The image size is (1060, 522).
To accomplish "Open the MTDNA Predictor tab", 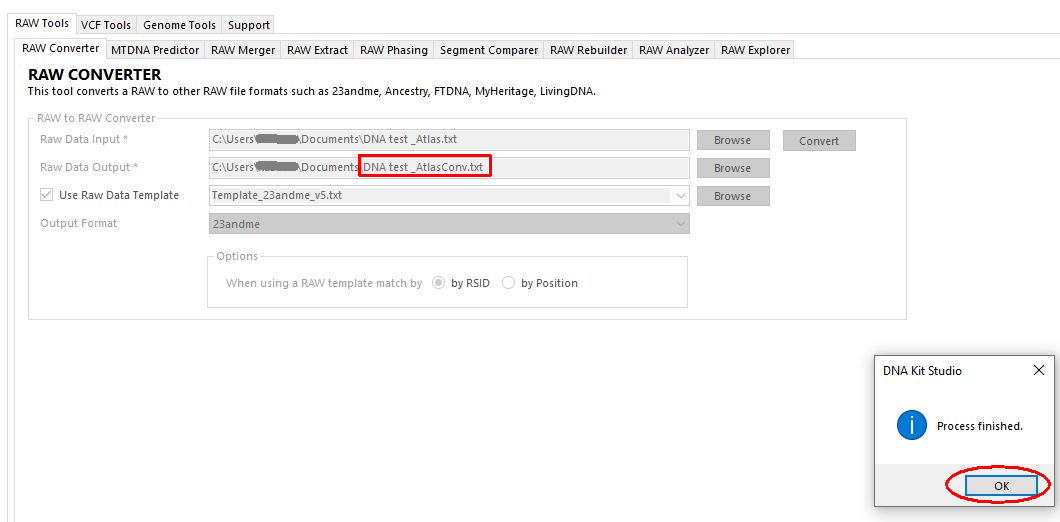I will coord(155,50).
